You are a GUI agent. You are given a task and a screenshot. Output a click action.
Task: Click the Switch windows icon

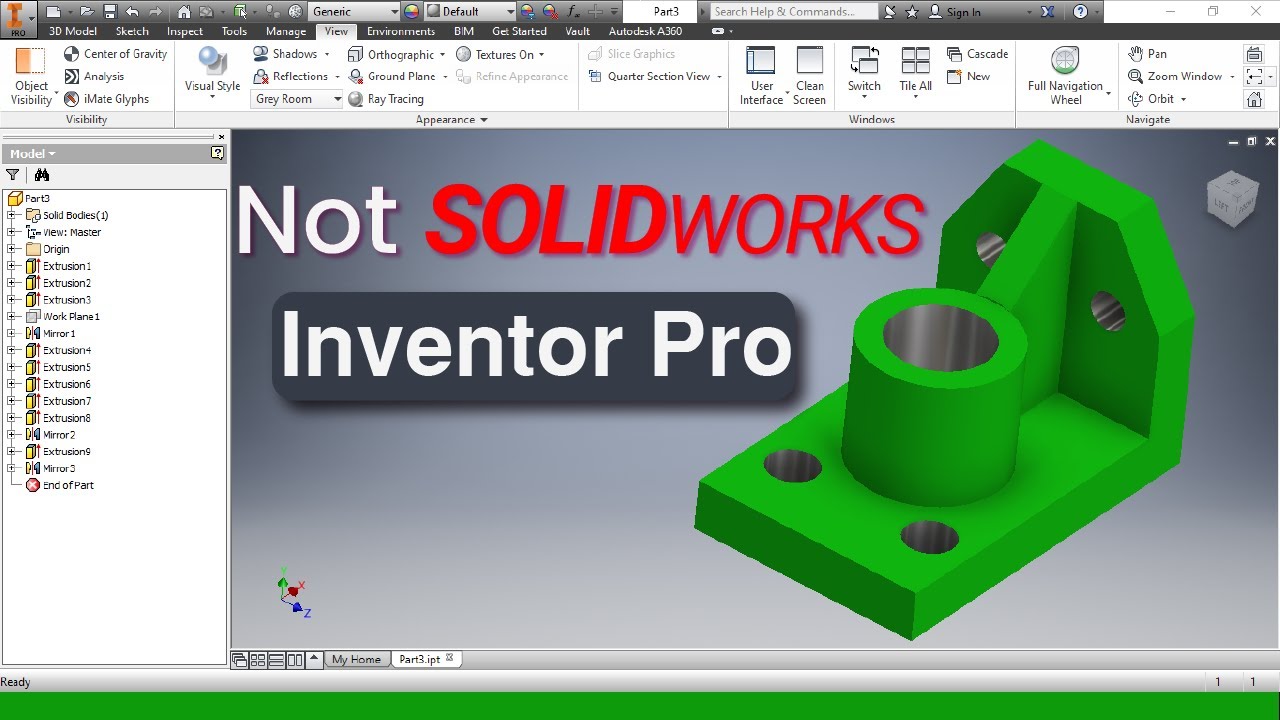click(x=864, y=70)
